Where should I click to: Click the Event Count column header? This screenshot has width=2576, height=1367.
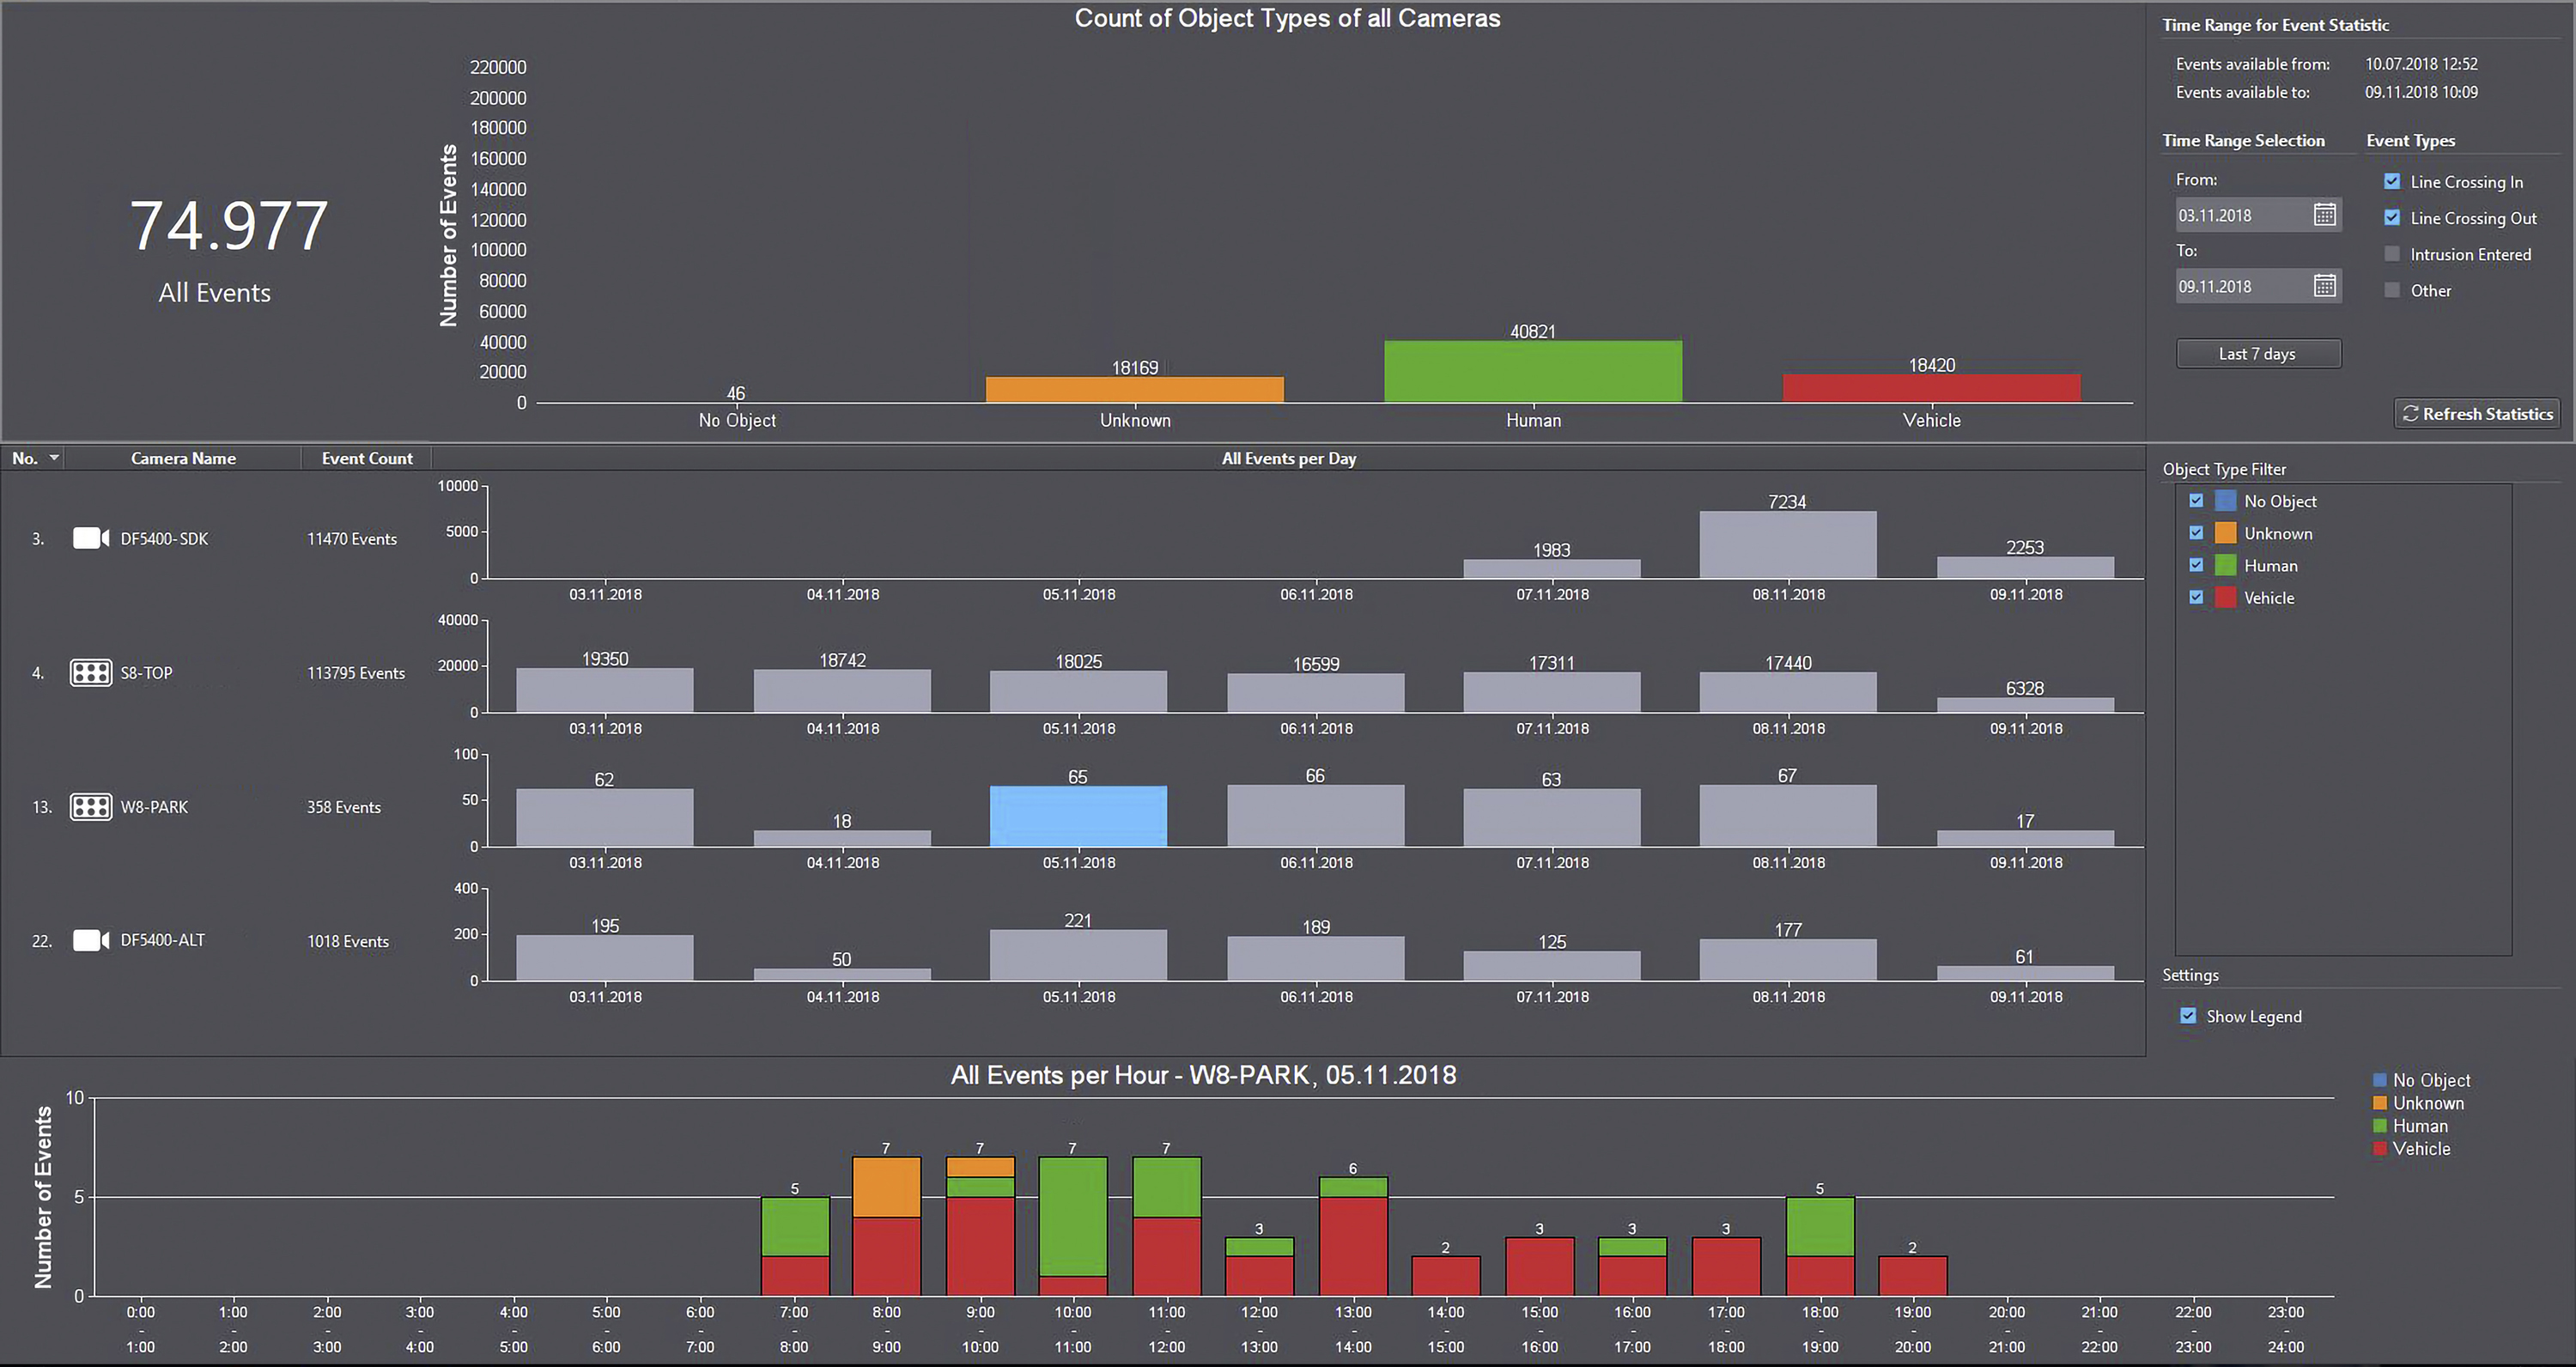point(366,458)
